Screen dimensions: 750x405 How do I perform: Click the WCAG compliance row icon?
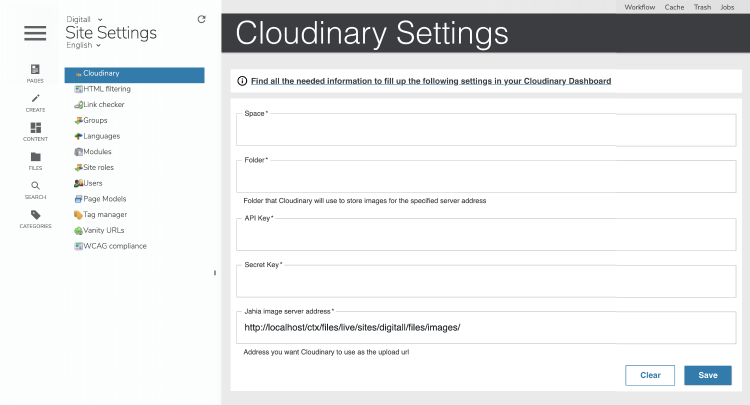click(x=78, y=246)
